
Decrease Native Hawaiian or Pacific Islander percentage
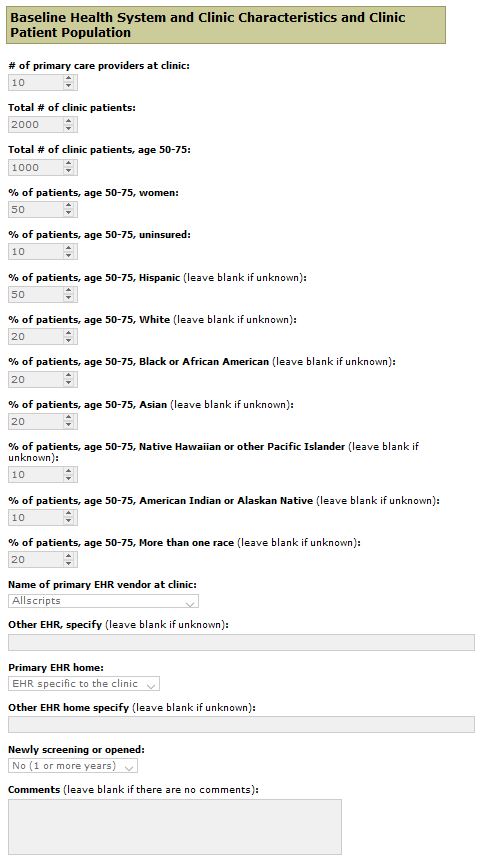point(69,478)
